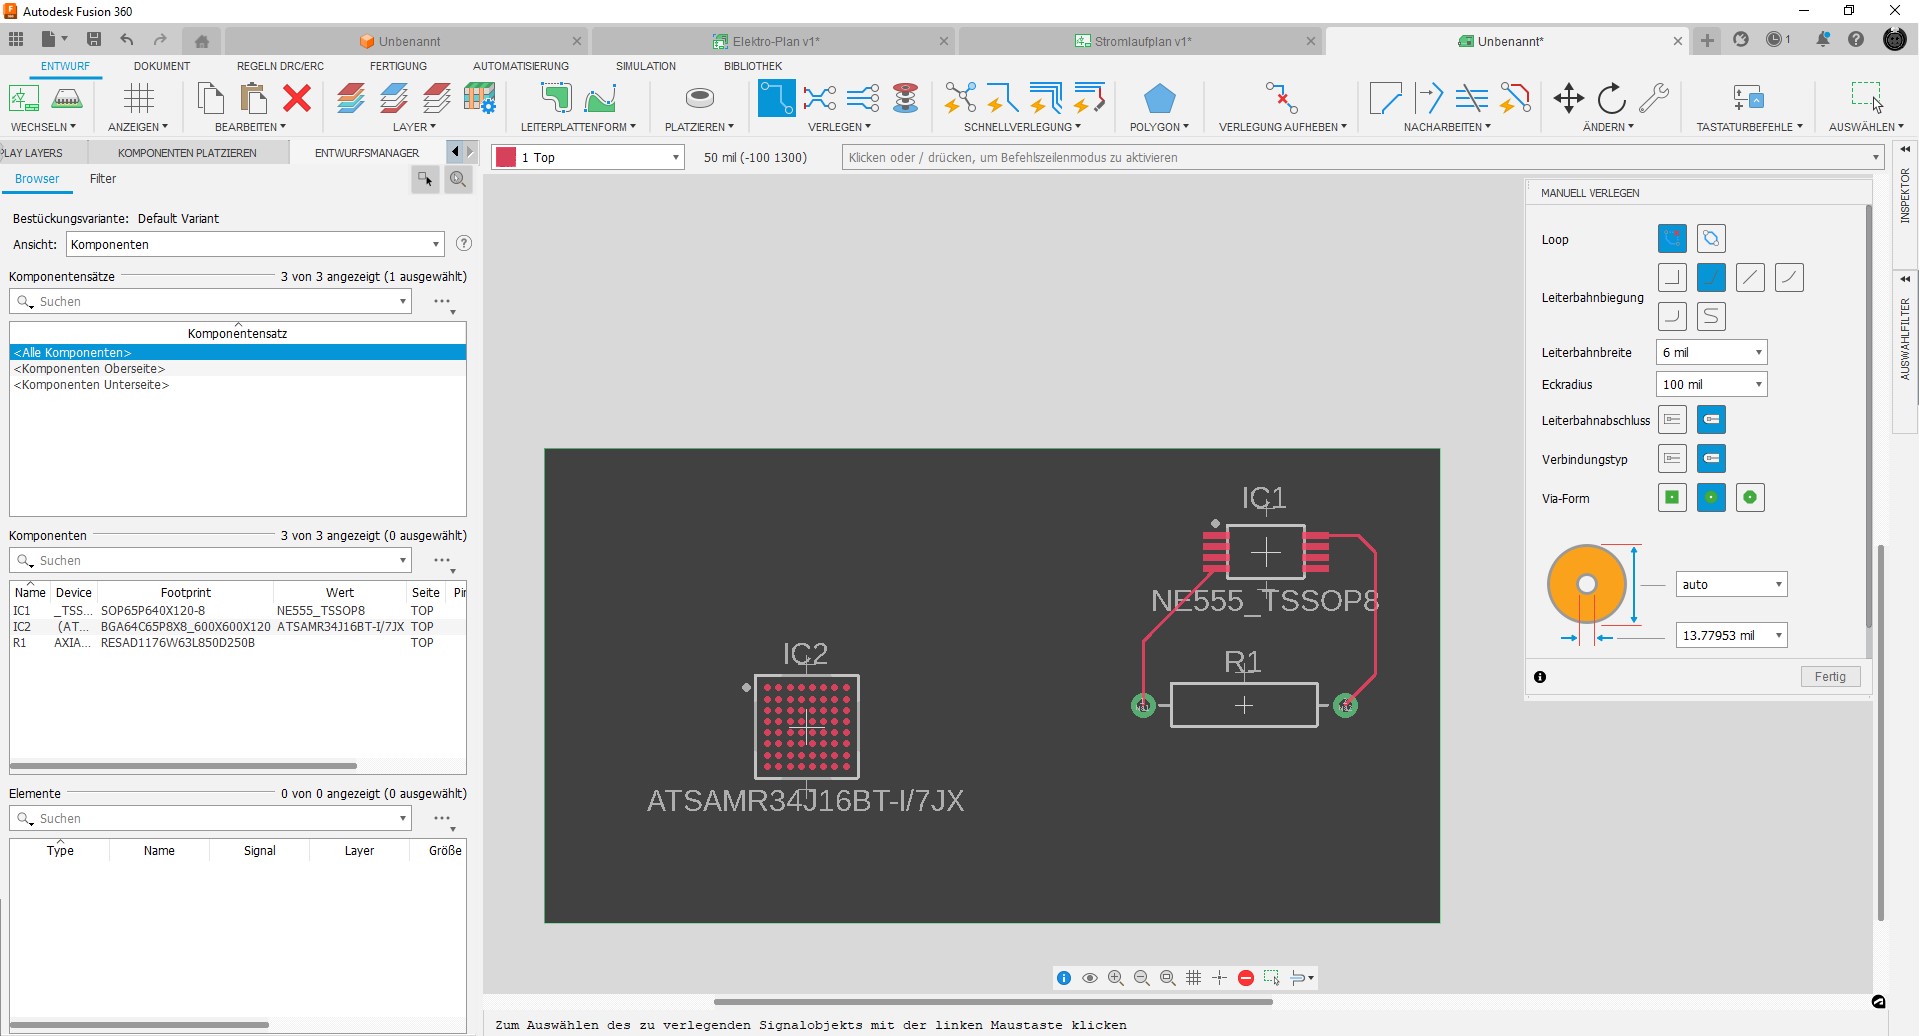
Task: Select the move cross-arrows tool
Action: click(1568, 98)
